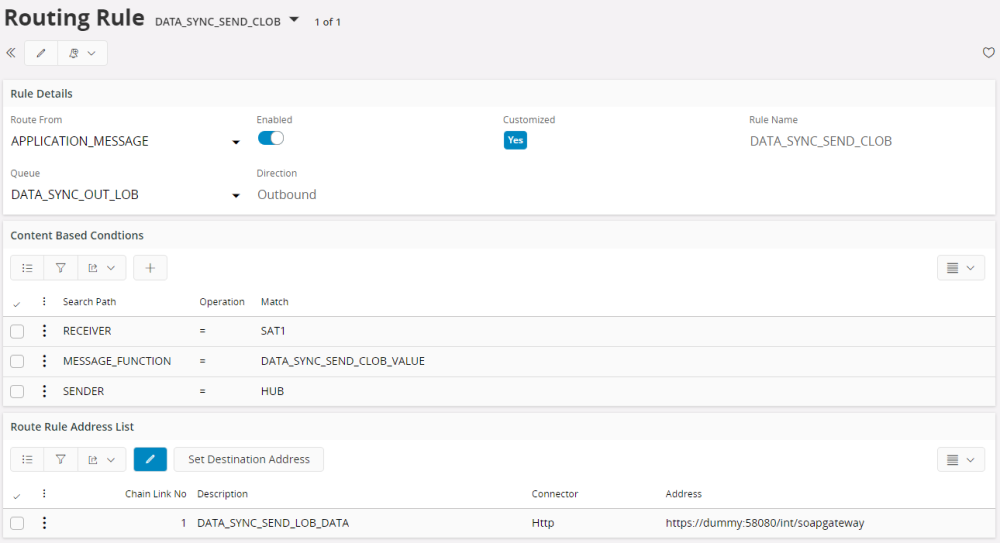
Task: Open the Route From dropdown
Action: (236, 142)
